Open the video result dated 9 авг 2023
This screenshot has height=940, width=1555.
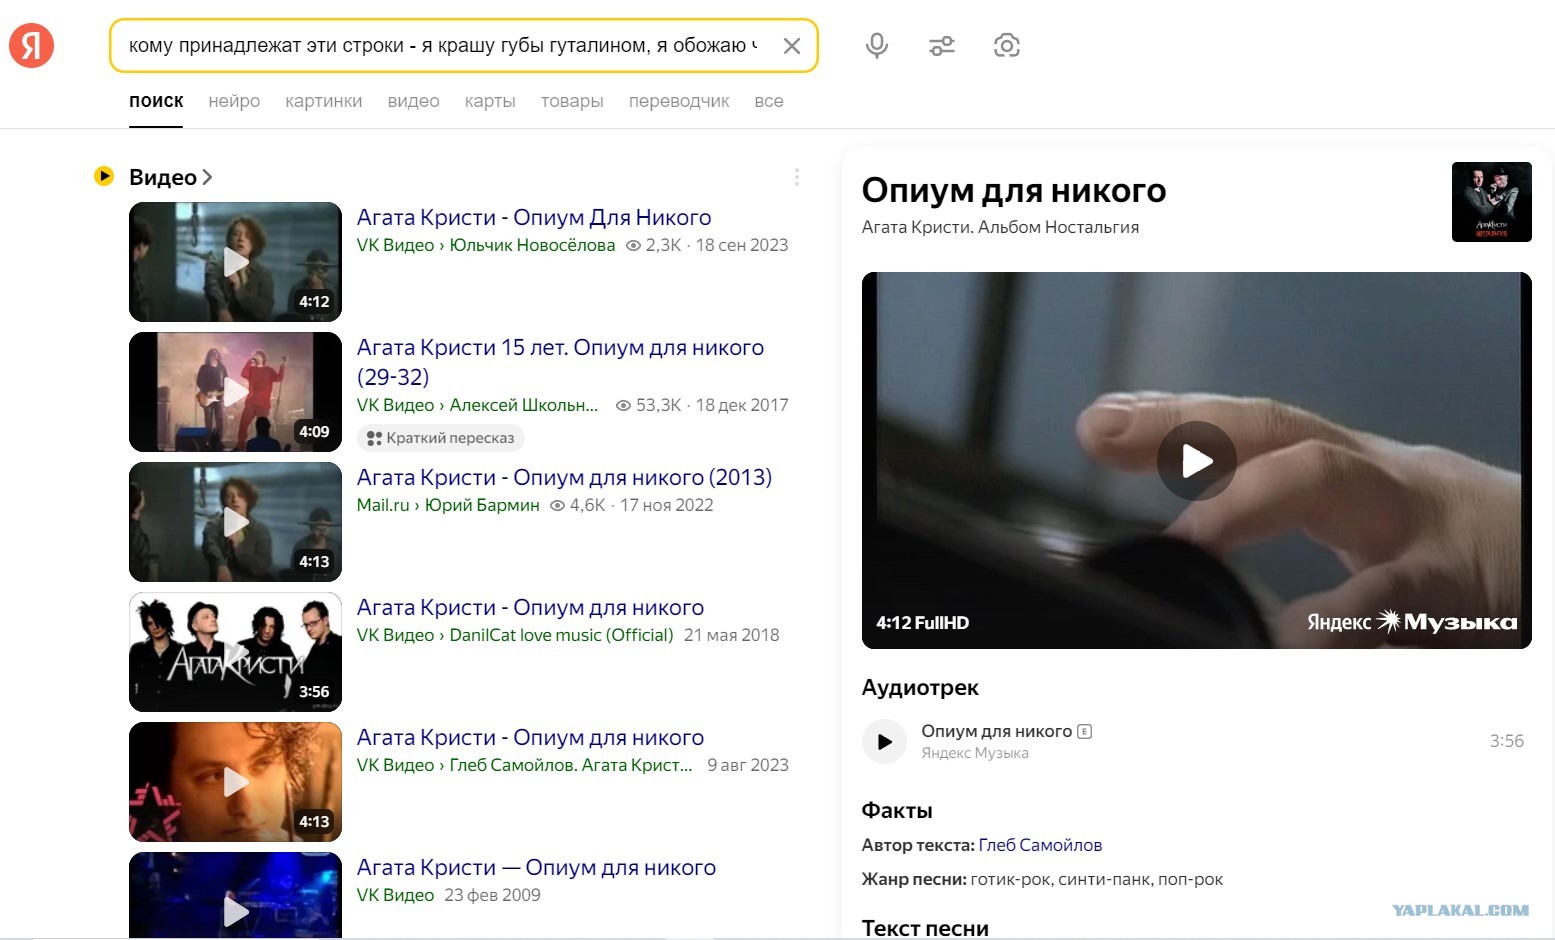click(x=530, y=737)
